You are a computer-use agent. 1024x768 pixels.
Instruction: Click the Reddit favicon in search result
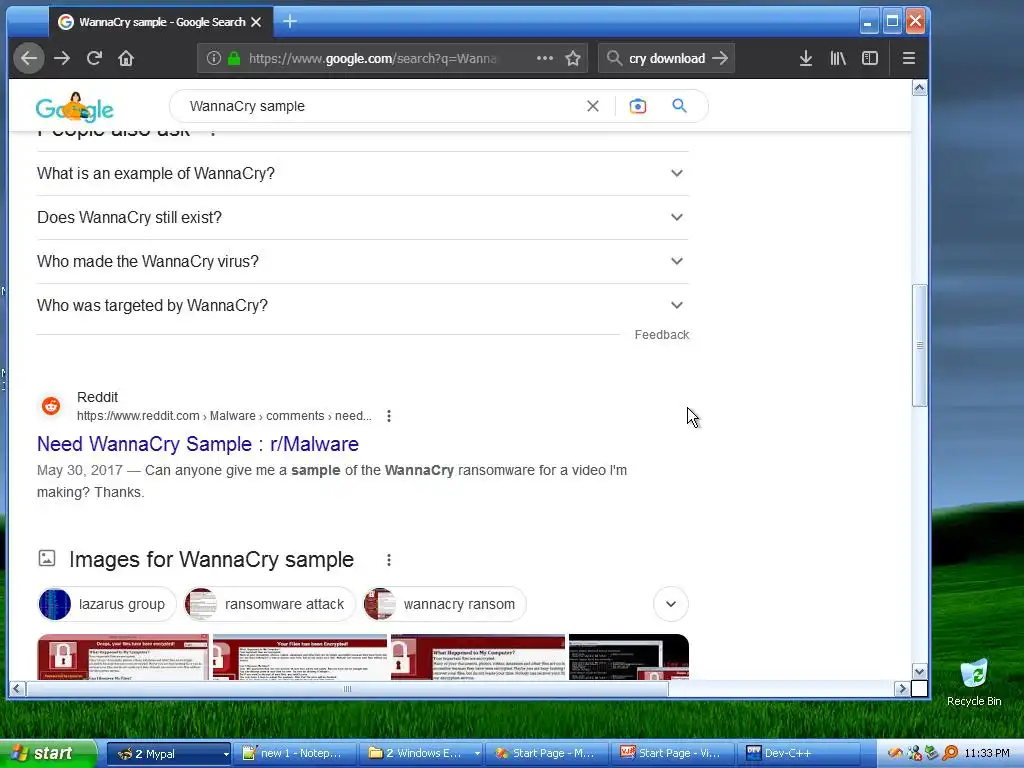coord(51,406)
